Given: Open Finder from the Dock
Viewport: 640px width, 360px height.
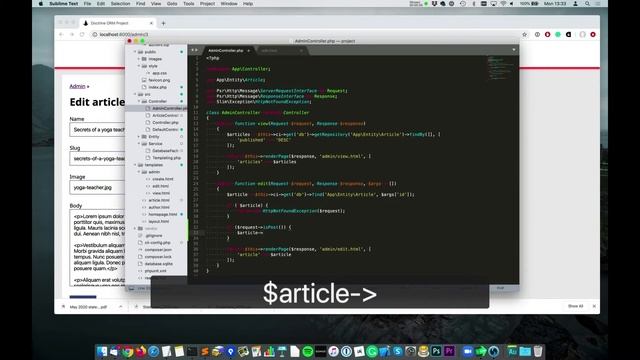Looking at the screenshot, I should click(x=102, y=351).
